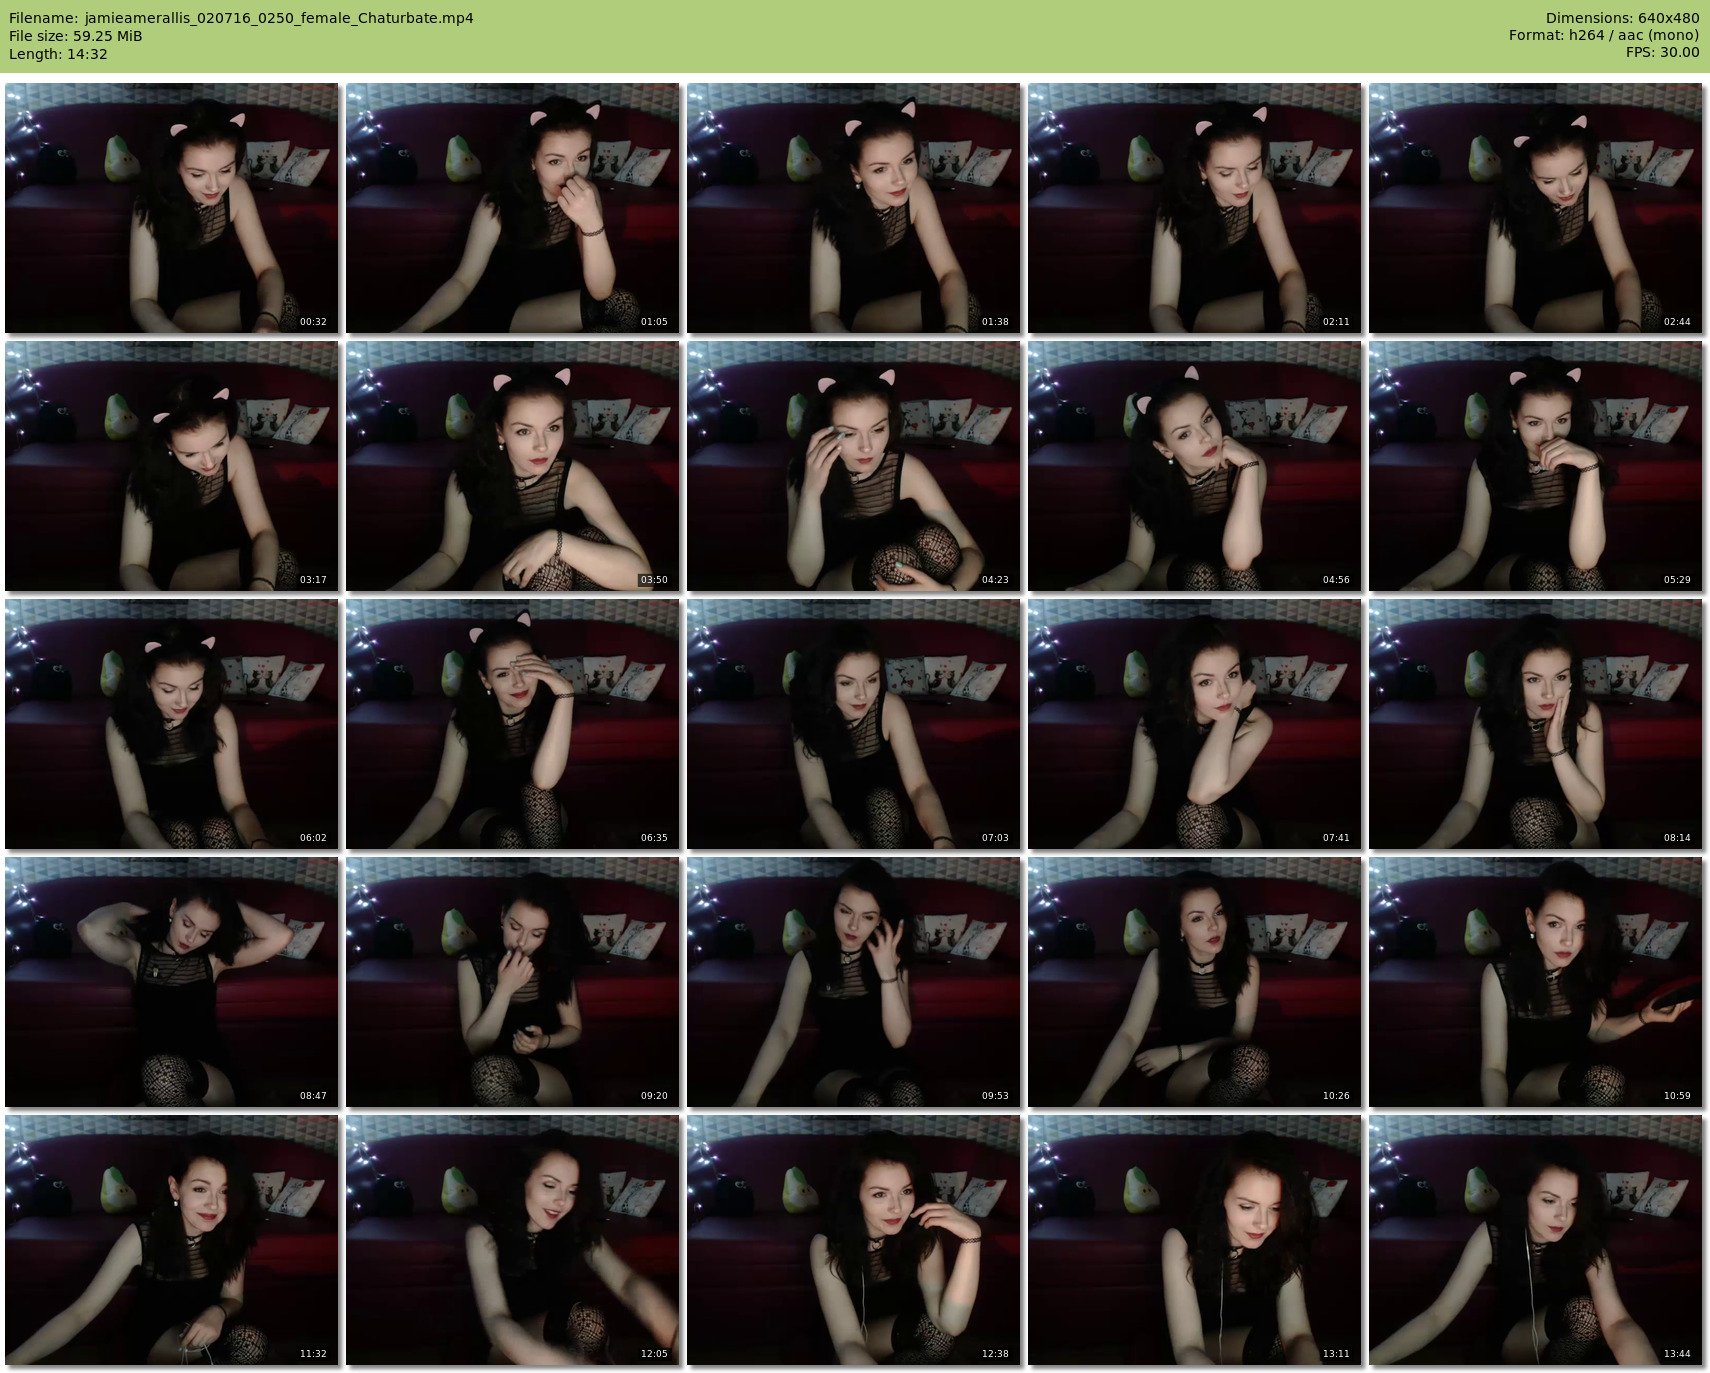Click the thumbnail timestamped 08:14

point(1536,724)
